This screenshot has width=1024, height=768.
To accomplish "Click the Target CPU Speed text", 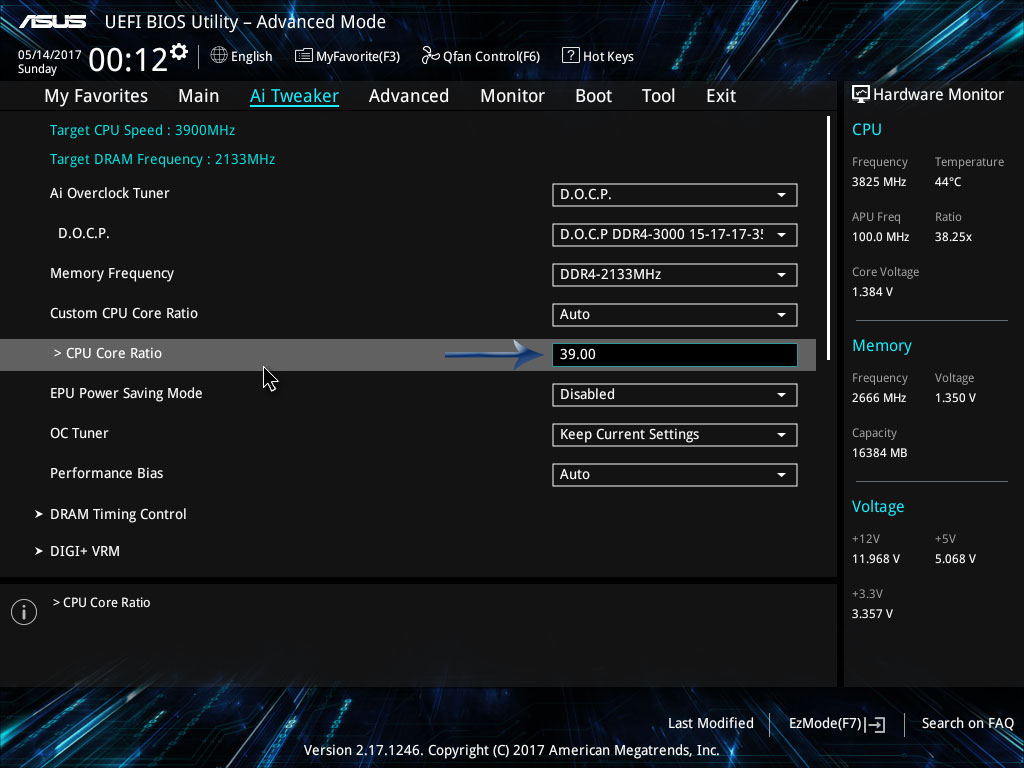I will point(142,130).
